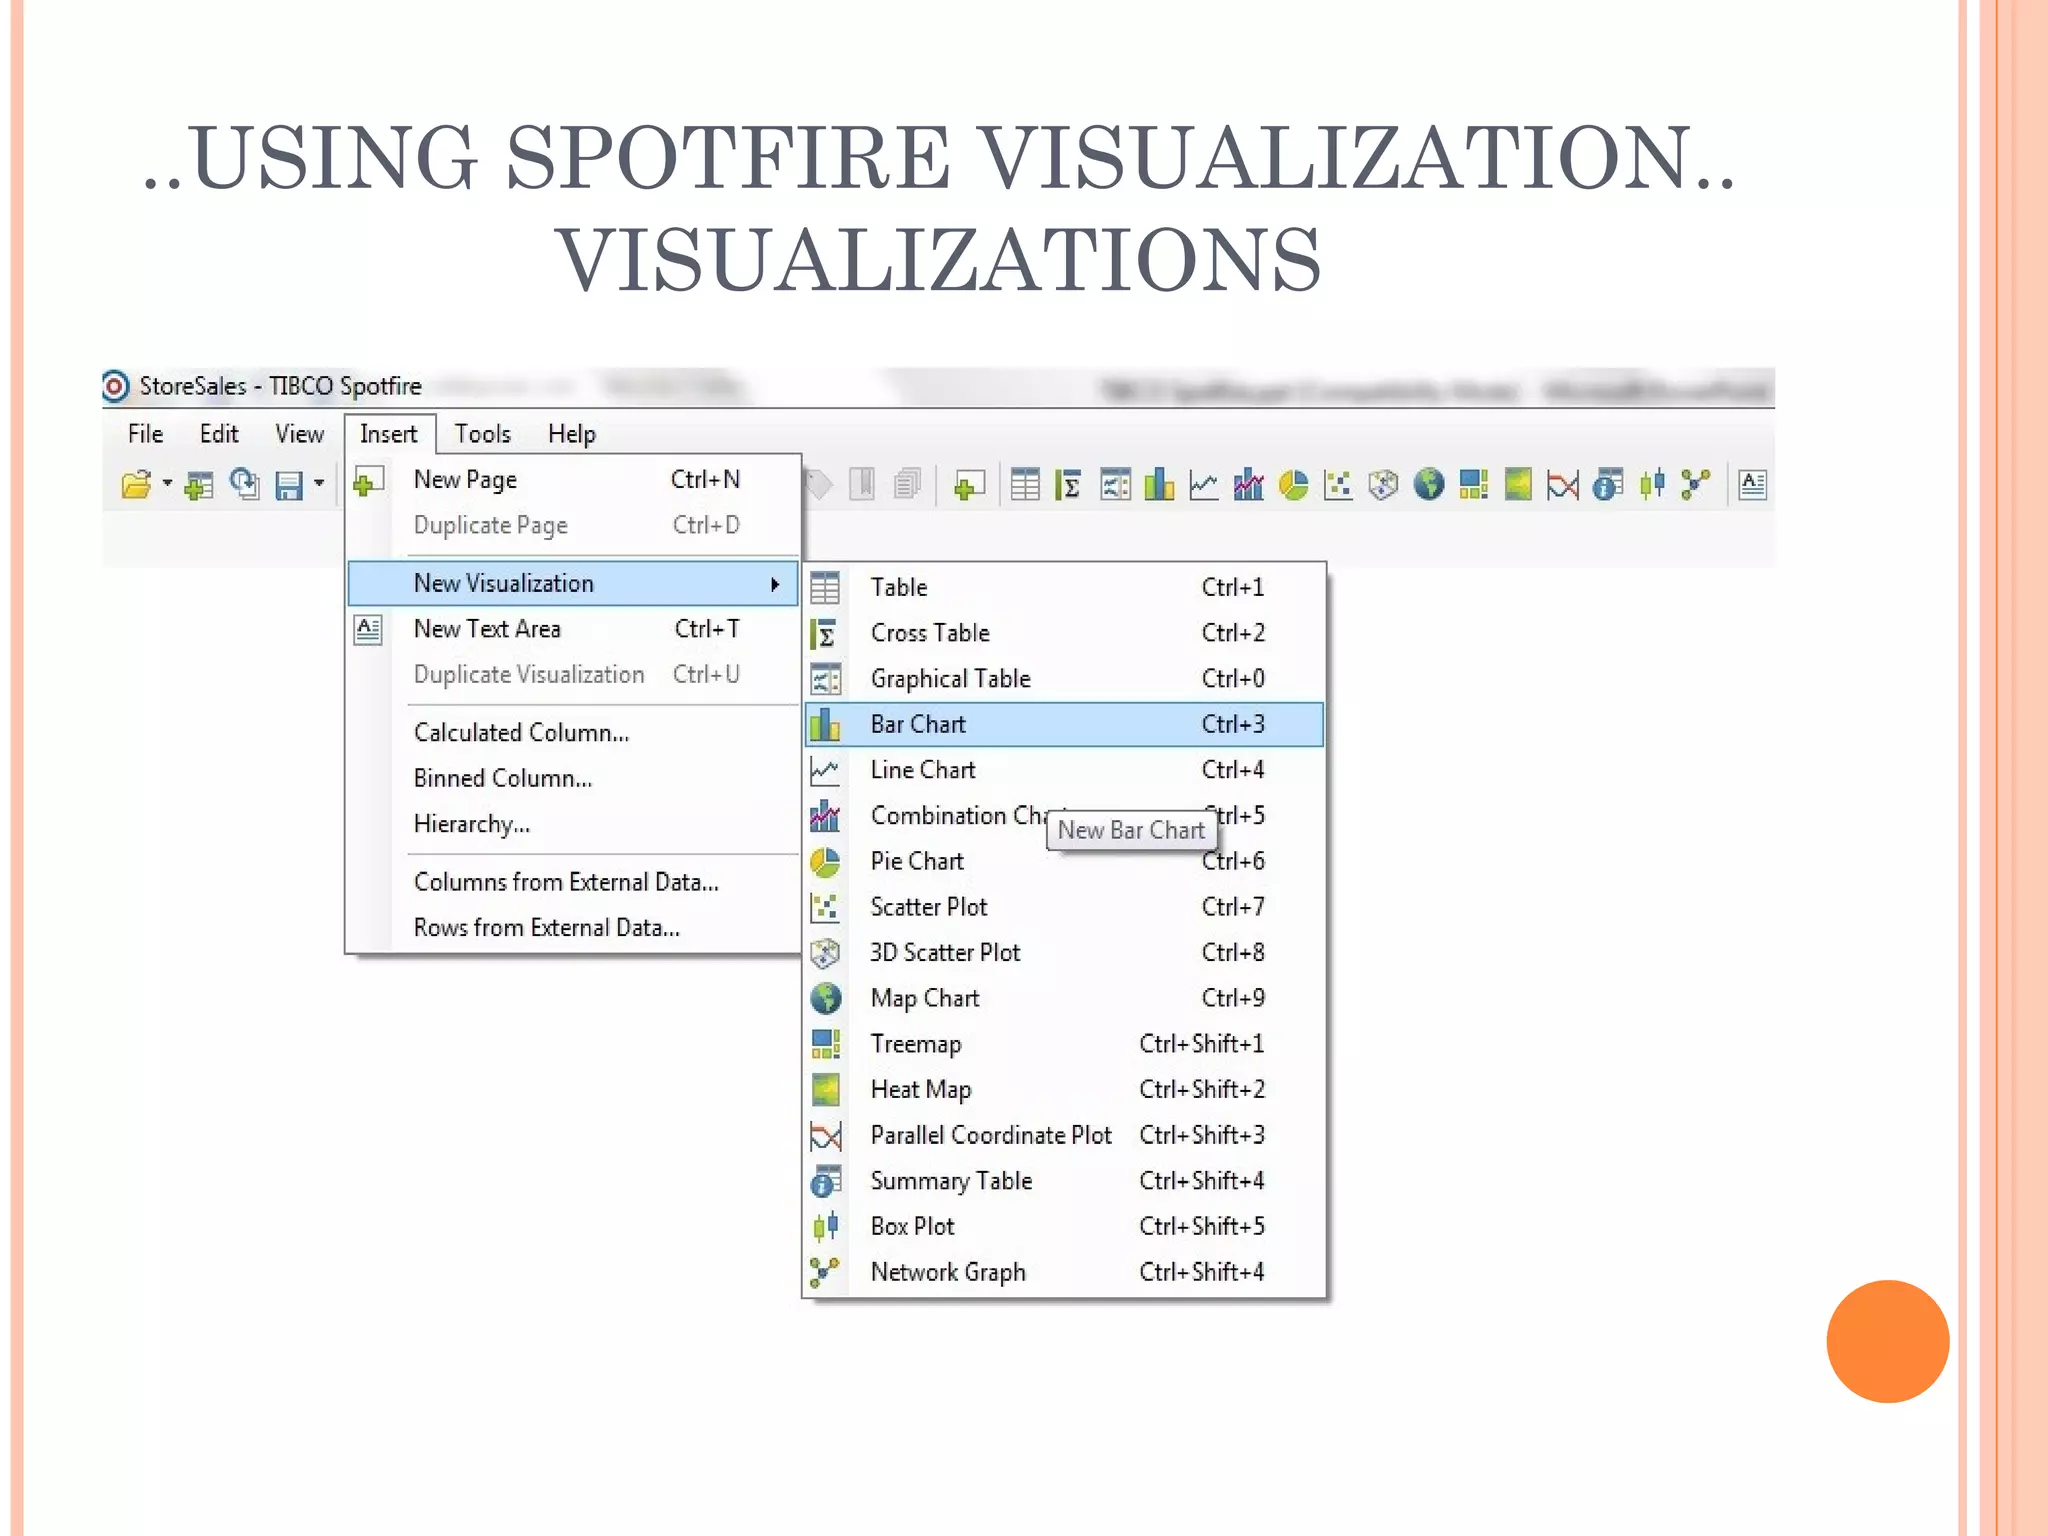Choose Parallel Coordinate Plot in submenu
Screen dimensions: 2048x1536
point(1064,1135)
